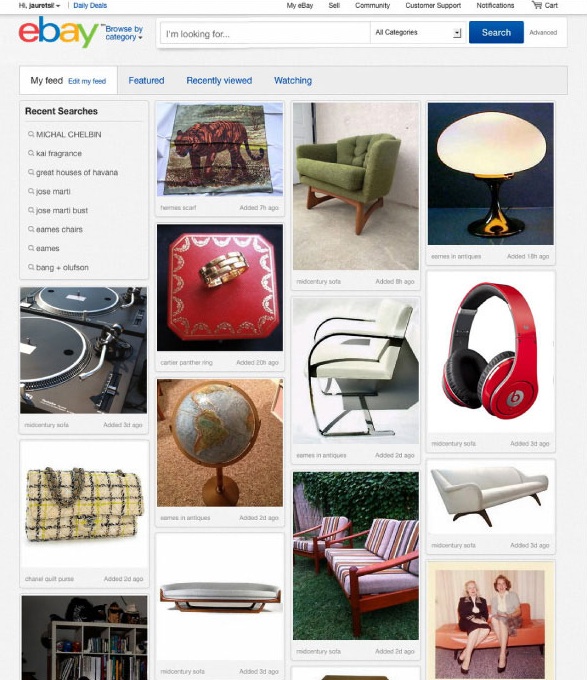Open Browse by category menu
The height and width of the screenshot is (680, 587).
[124, 33]
